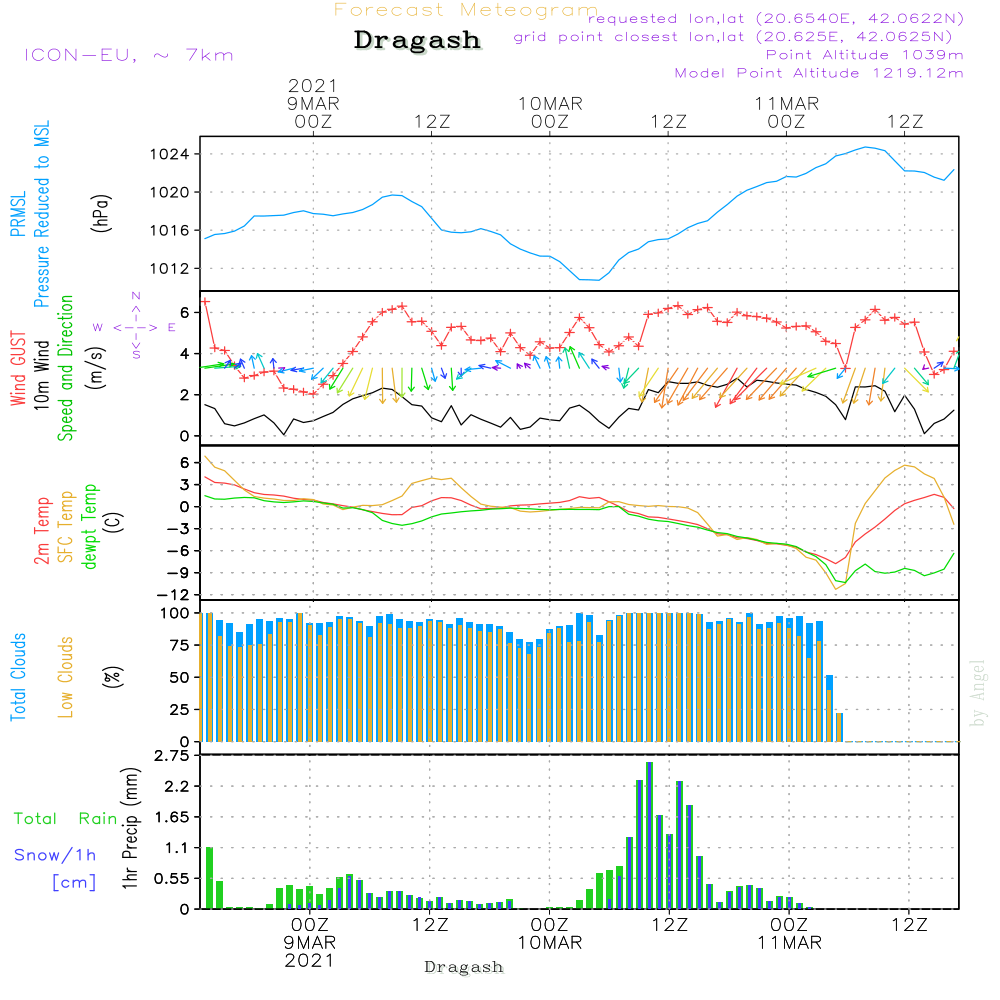The width and height of the screenshot is (1000, 1000).
Task: Click the '[cm]' snow unit label
Action: point(74,883)
